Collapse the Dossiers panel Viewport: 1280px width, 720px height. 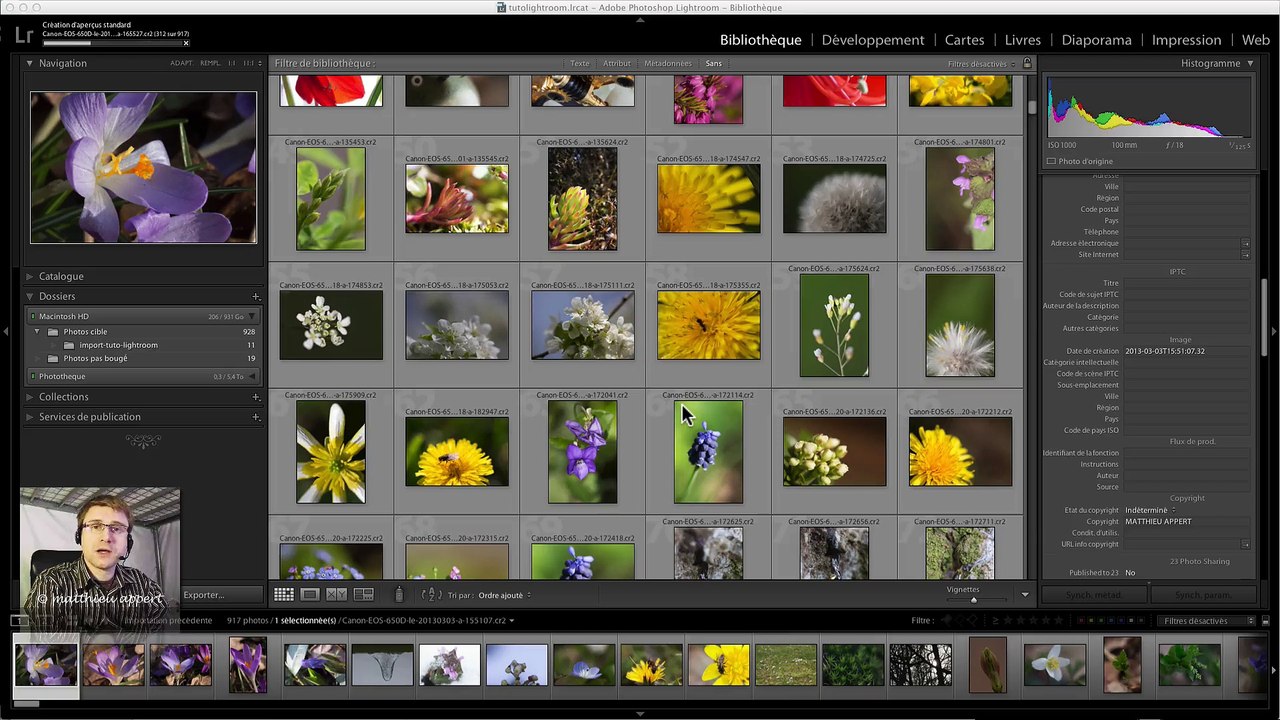point(29,297)
